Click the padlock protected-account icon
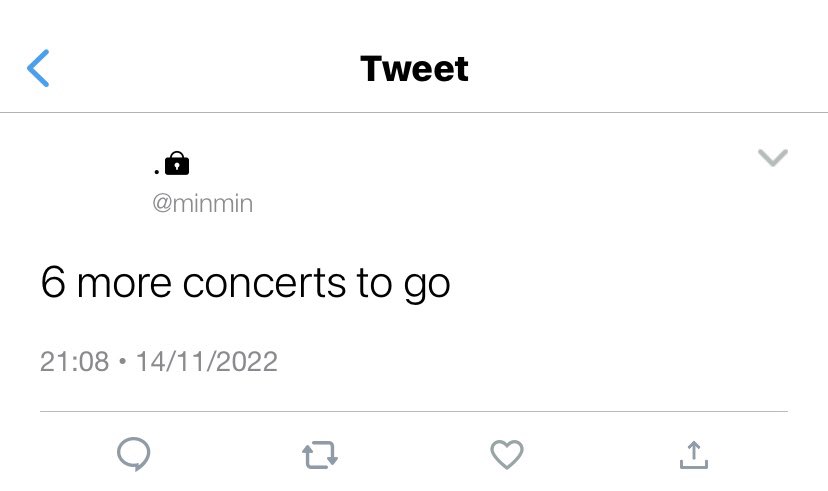Viewport: 828px width, 491px height. pyautogui.click(x=177, y=163)
